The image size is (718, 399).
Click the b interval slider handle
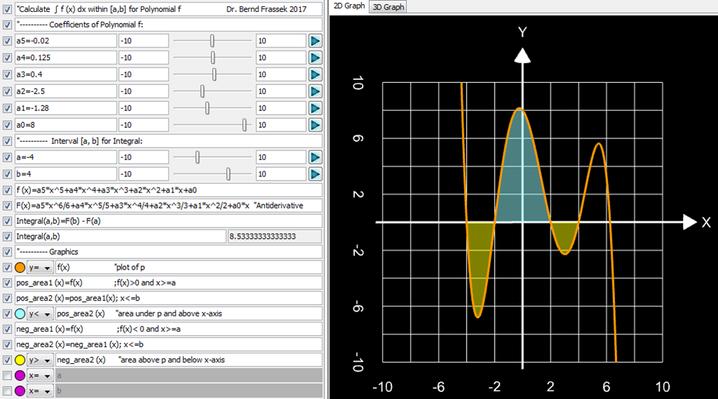tap(228, 174)
